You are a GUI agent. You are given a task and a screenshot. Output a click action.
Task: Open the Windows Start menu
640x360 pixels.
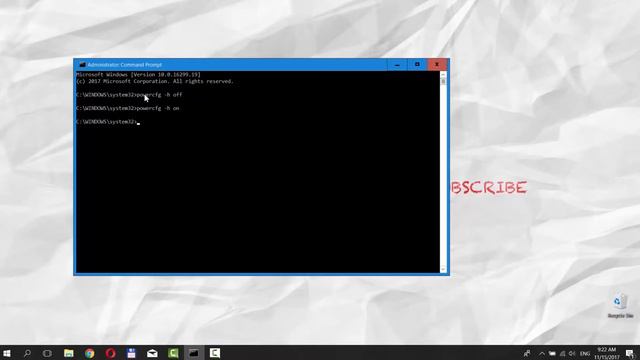click(x=7, y=353)
